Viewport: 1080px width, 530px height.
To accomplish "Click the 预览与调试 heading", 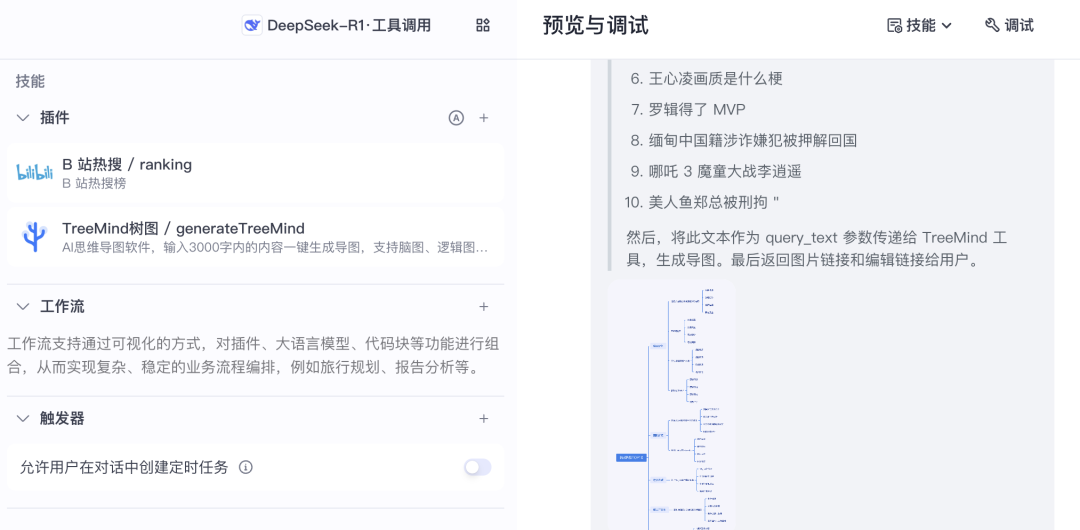I will pos(596,26).
